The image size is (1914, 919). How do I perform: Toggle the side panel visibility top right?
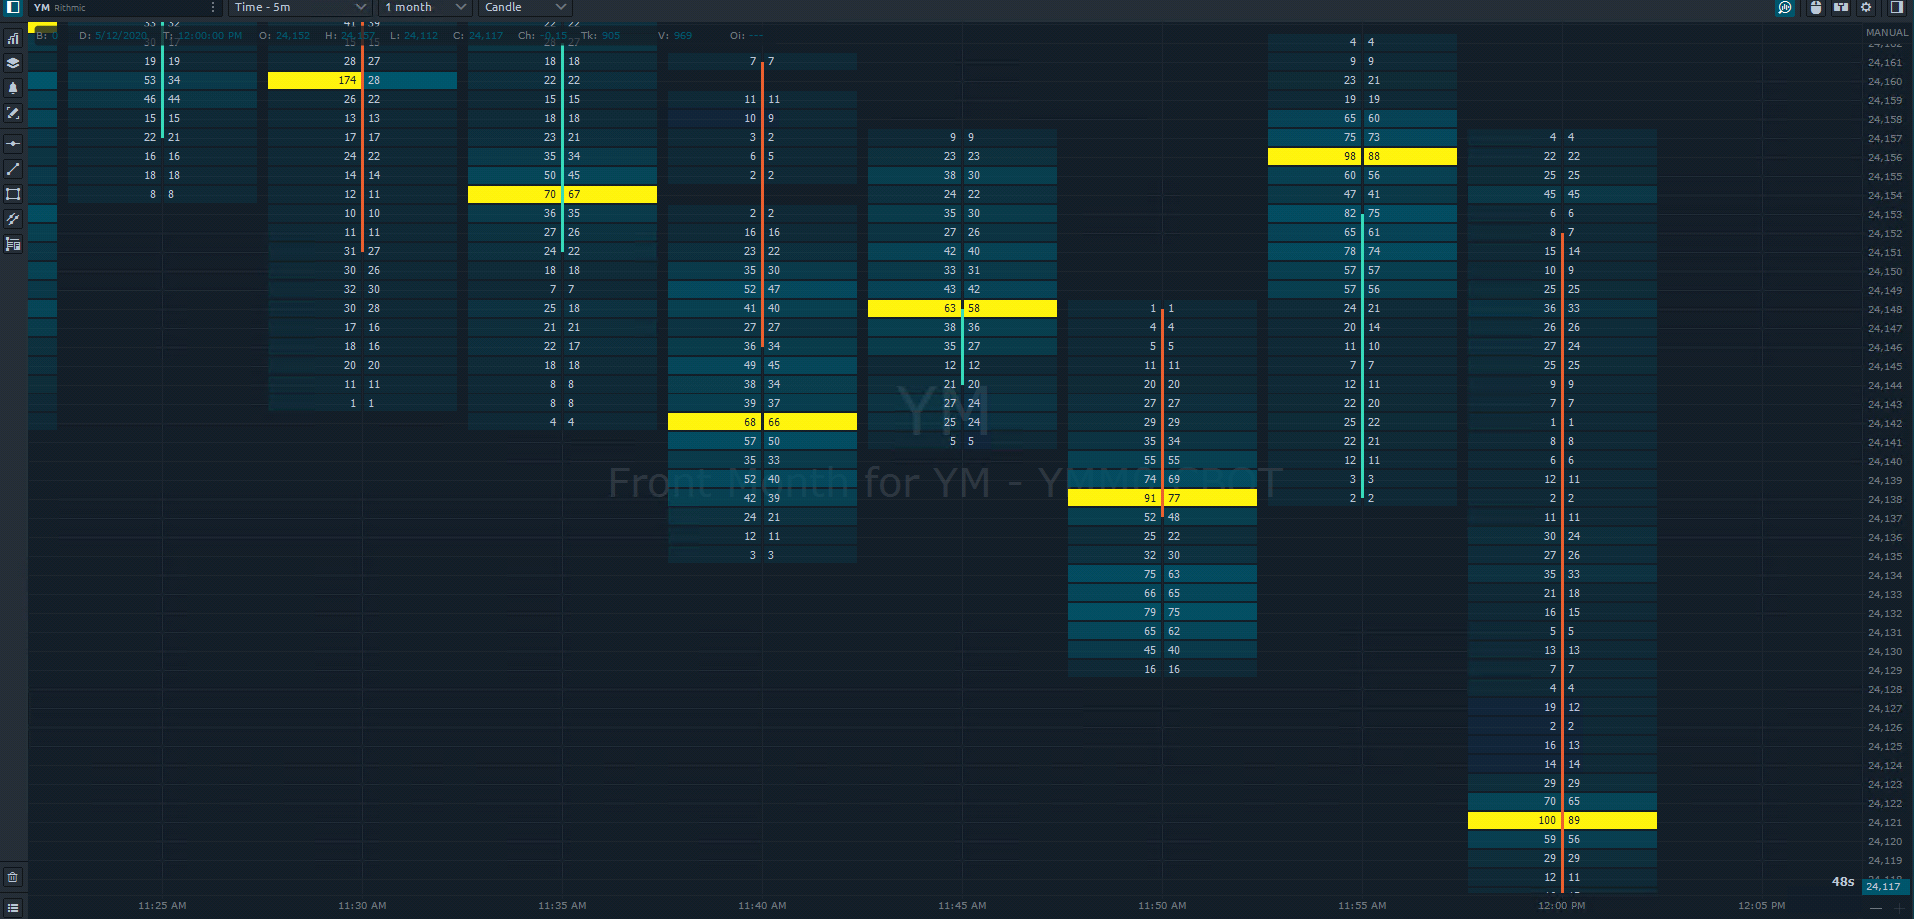[1898, 7]
